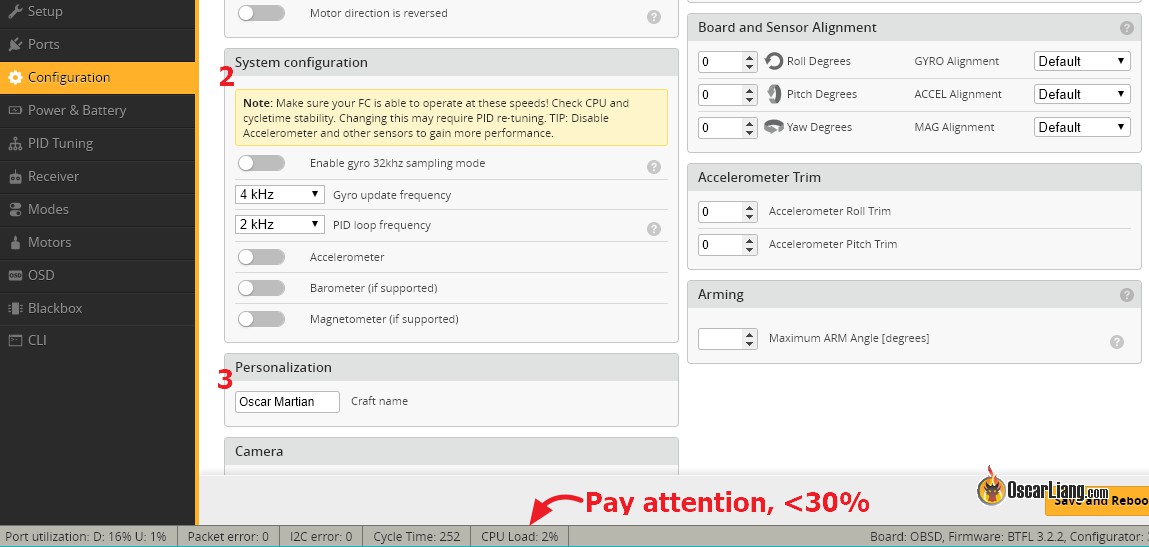Click the Receiver icon in sidebar
1149x547 pixels.
pos(15,177)
